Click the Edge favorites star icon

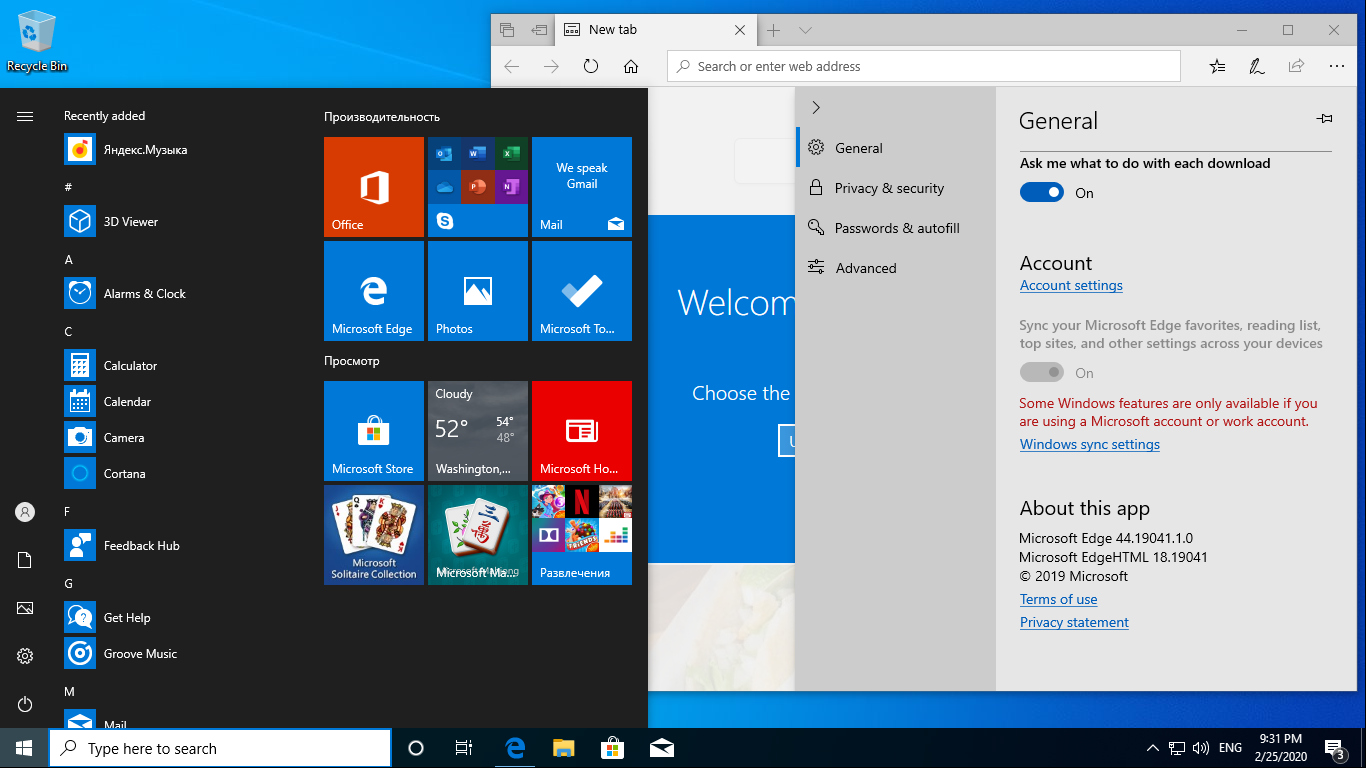point(1217,66)
